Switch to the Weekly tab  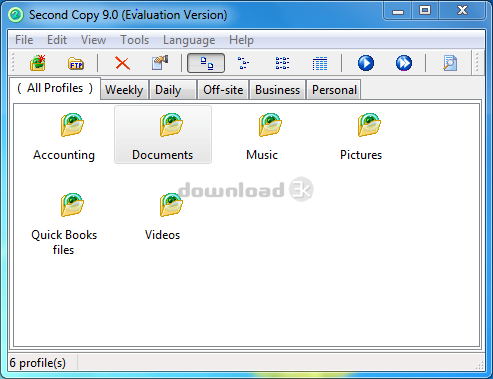tap(124, 90)
